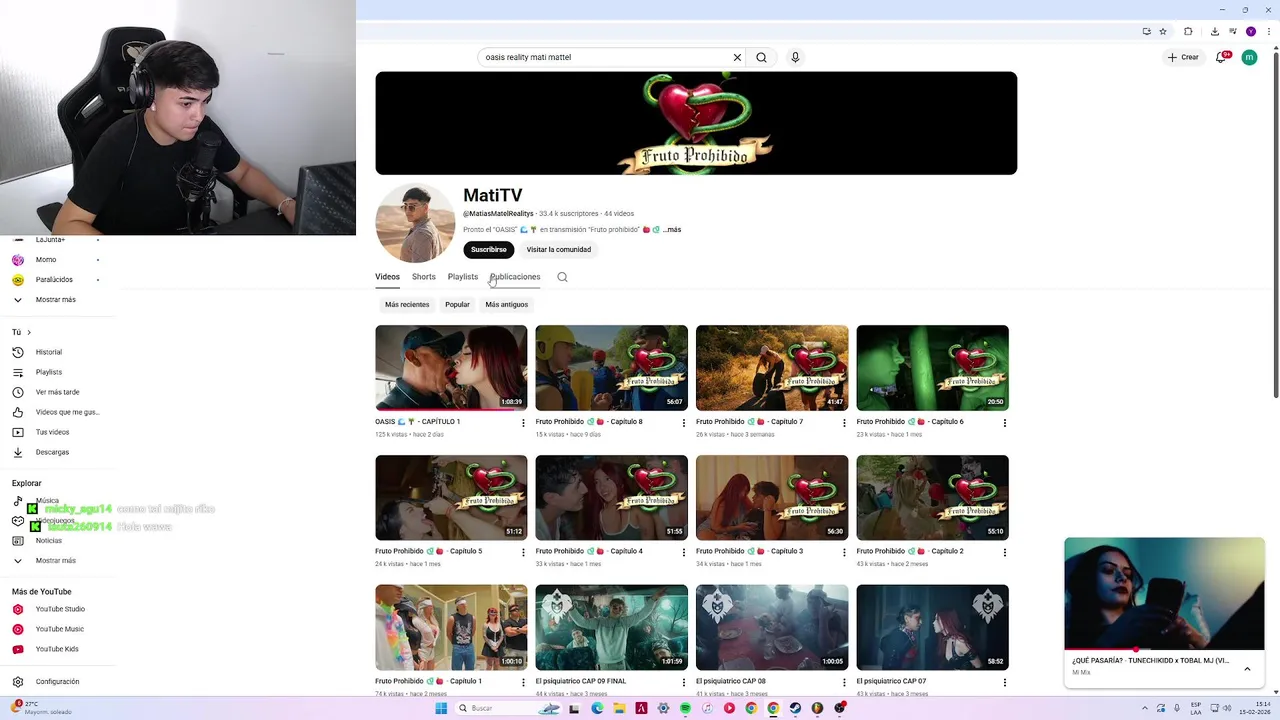Start voice search with the microphone icon
The width and height of the screenshot is (1280, 720).
(x=795, y=57)
